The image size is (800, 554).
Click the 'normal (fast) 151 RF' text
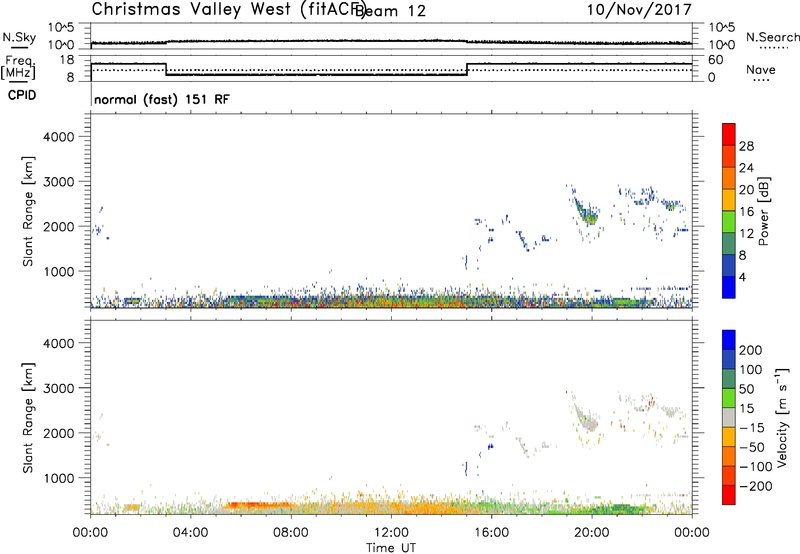tap(162, 99)
